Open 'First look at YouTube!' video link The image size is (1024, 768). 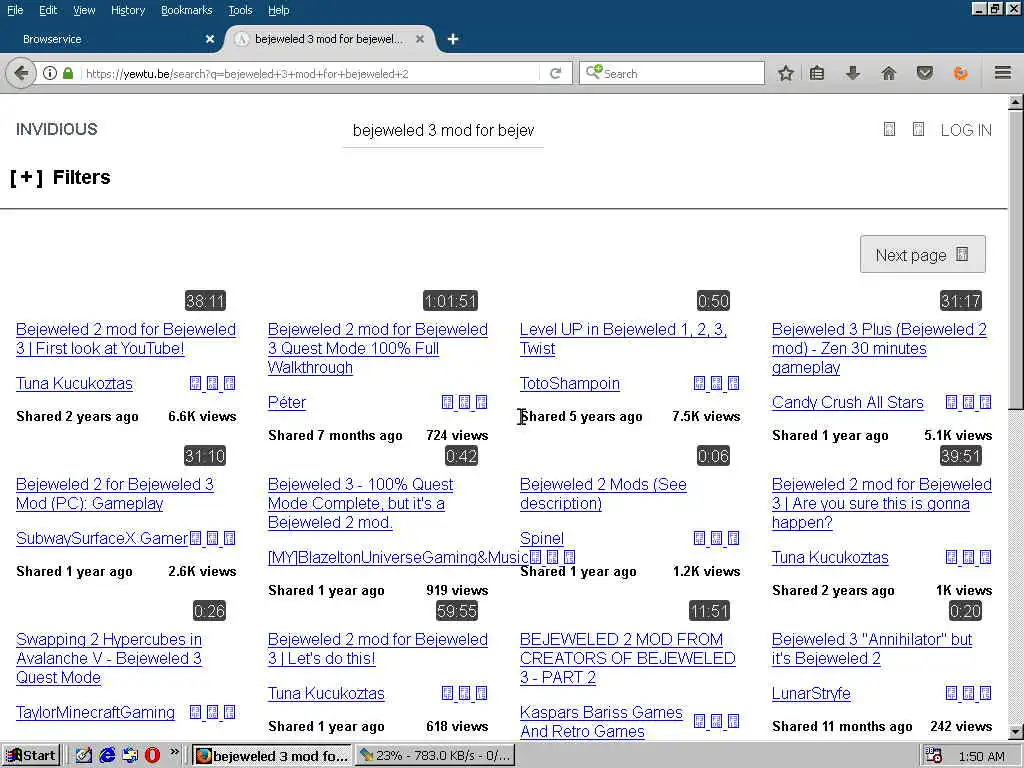coord(126,339)
